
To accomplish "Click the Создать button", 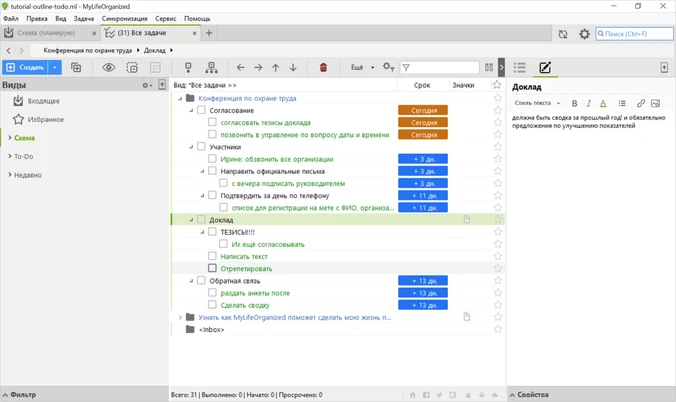I will coord(25,67).
